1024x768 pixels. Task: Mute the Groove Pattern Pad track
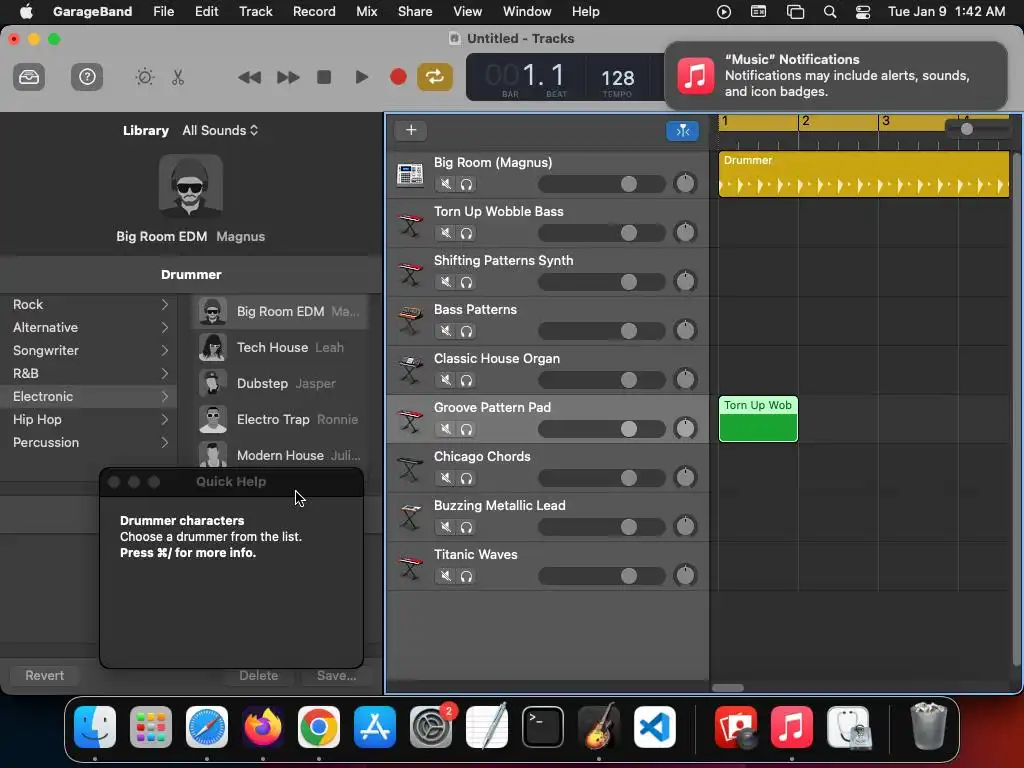point(445,429)
